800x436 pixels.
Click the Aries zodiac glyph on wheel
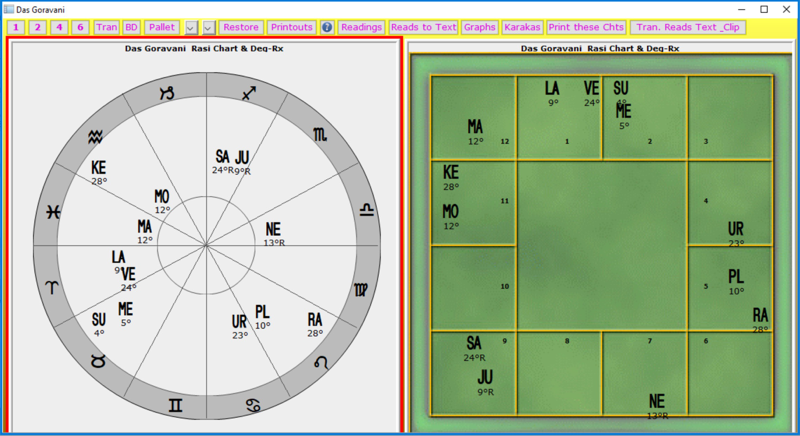pos(49,286)
